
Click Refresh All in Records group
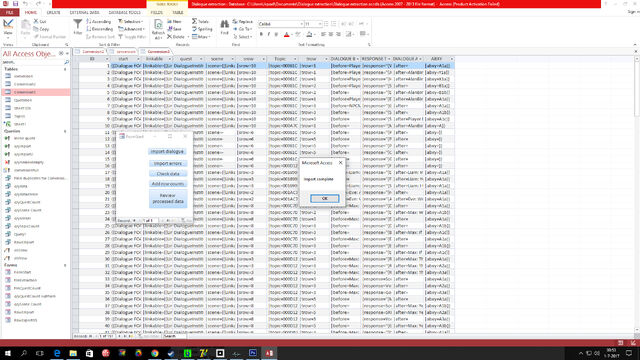click(x=158, y=29)
